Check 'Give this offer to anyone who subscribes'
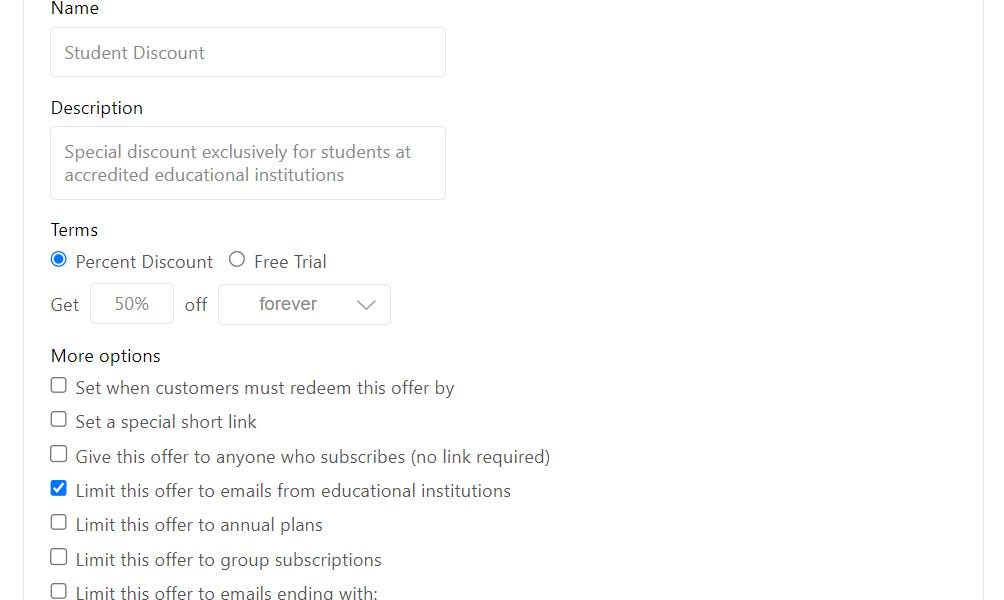This screenshot has width=1004, height=600. [x=58, y=453]
